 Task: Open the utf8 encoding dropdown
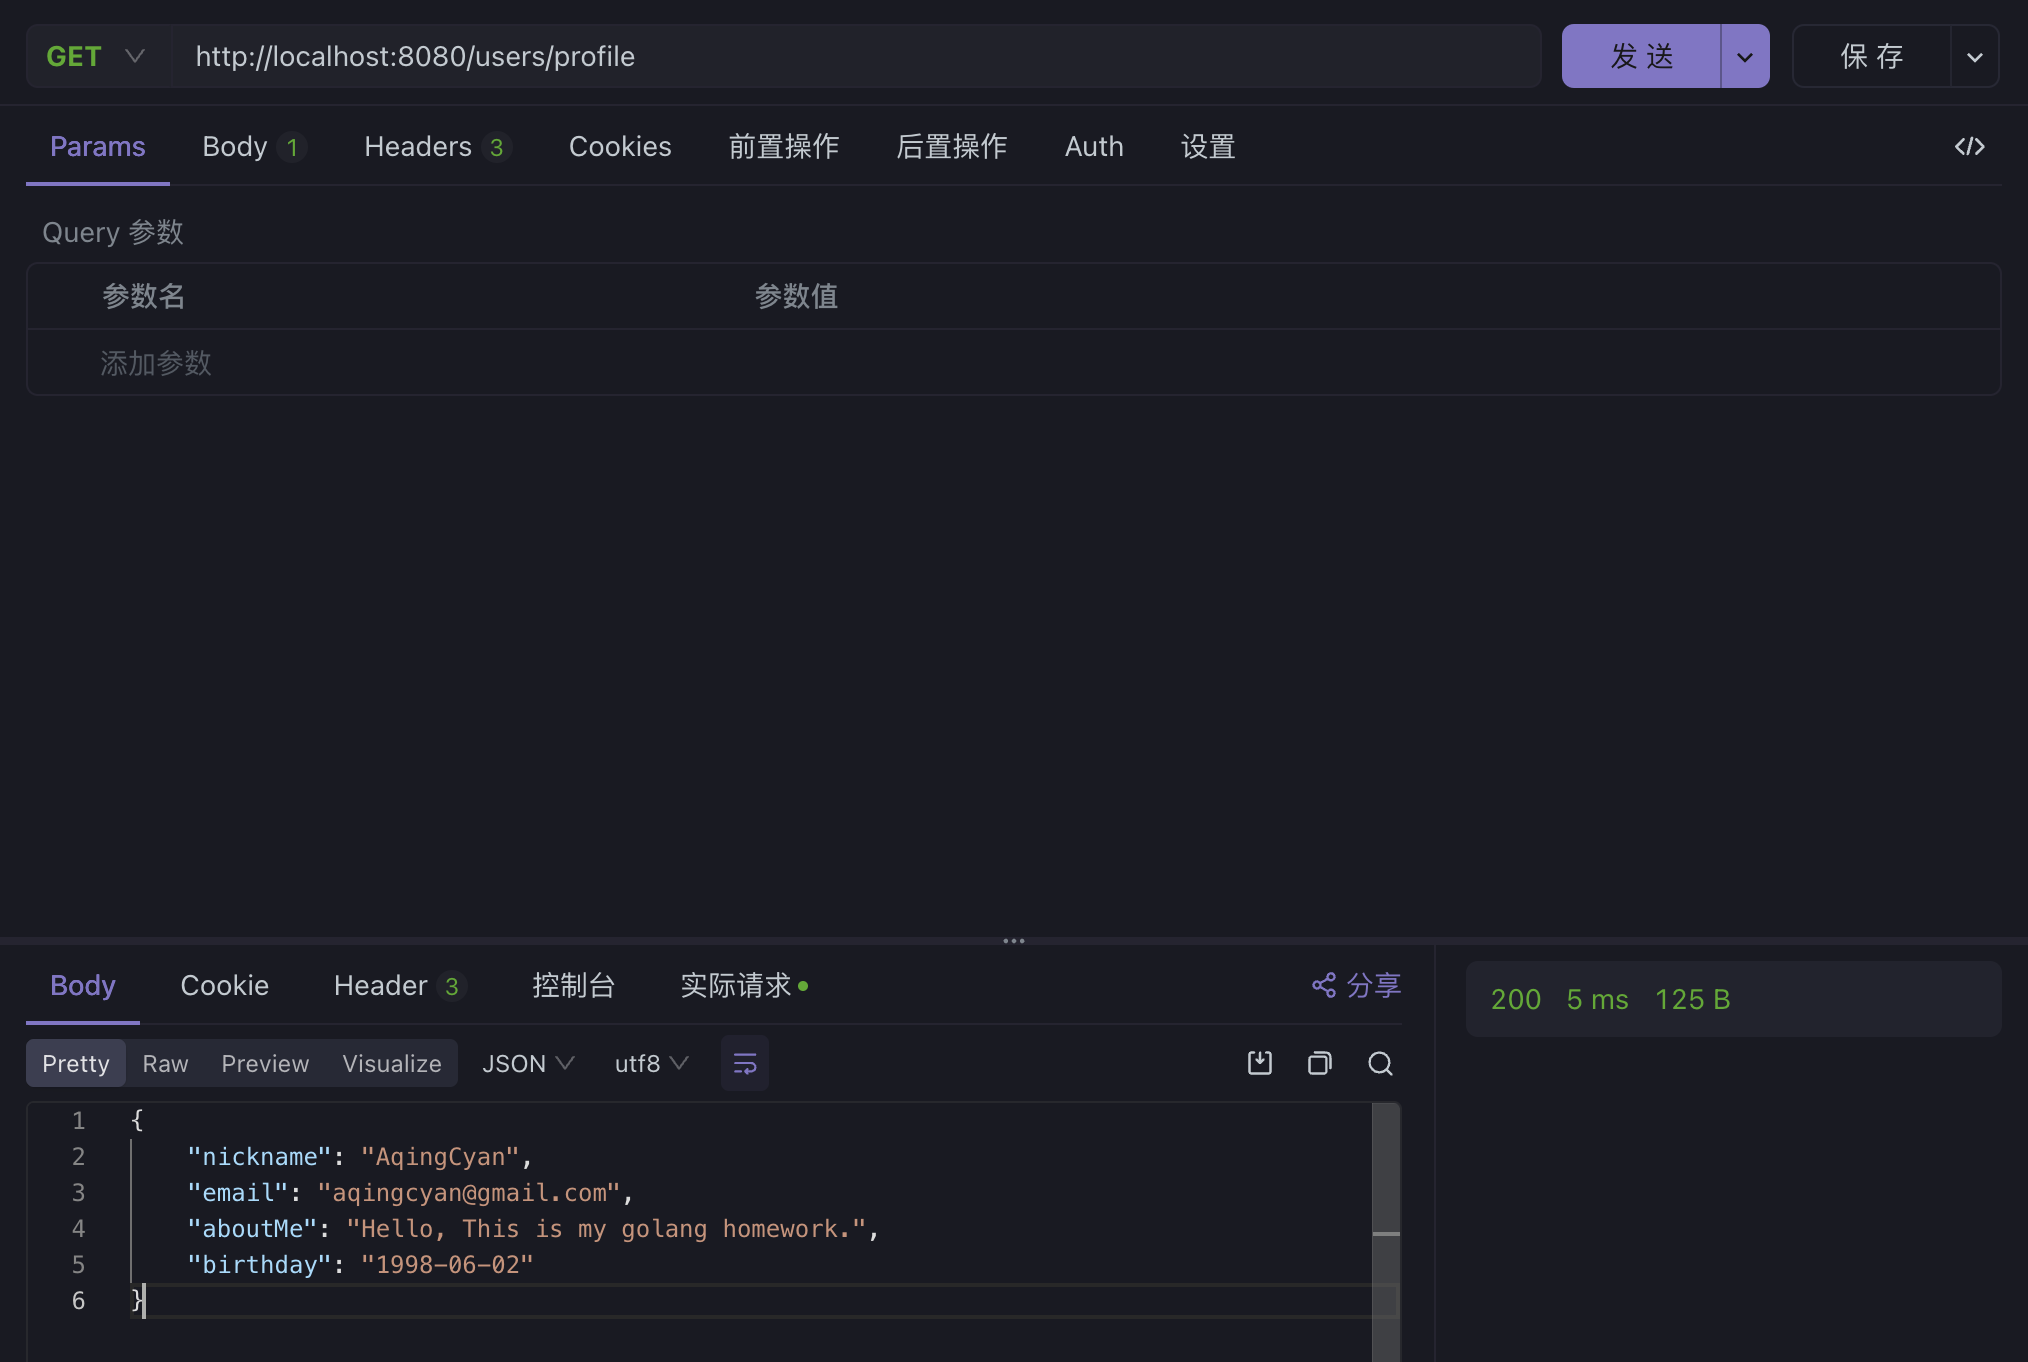(x=651, y=1063)
